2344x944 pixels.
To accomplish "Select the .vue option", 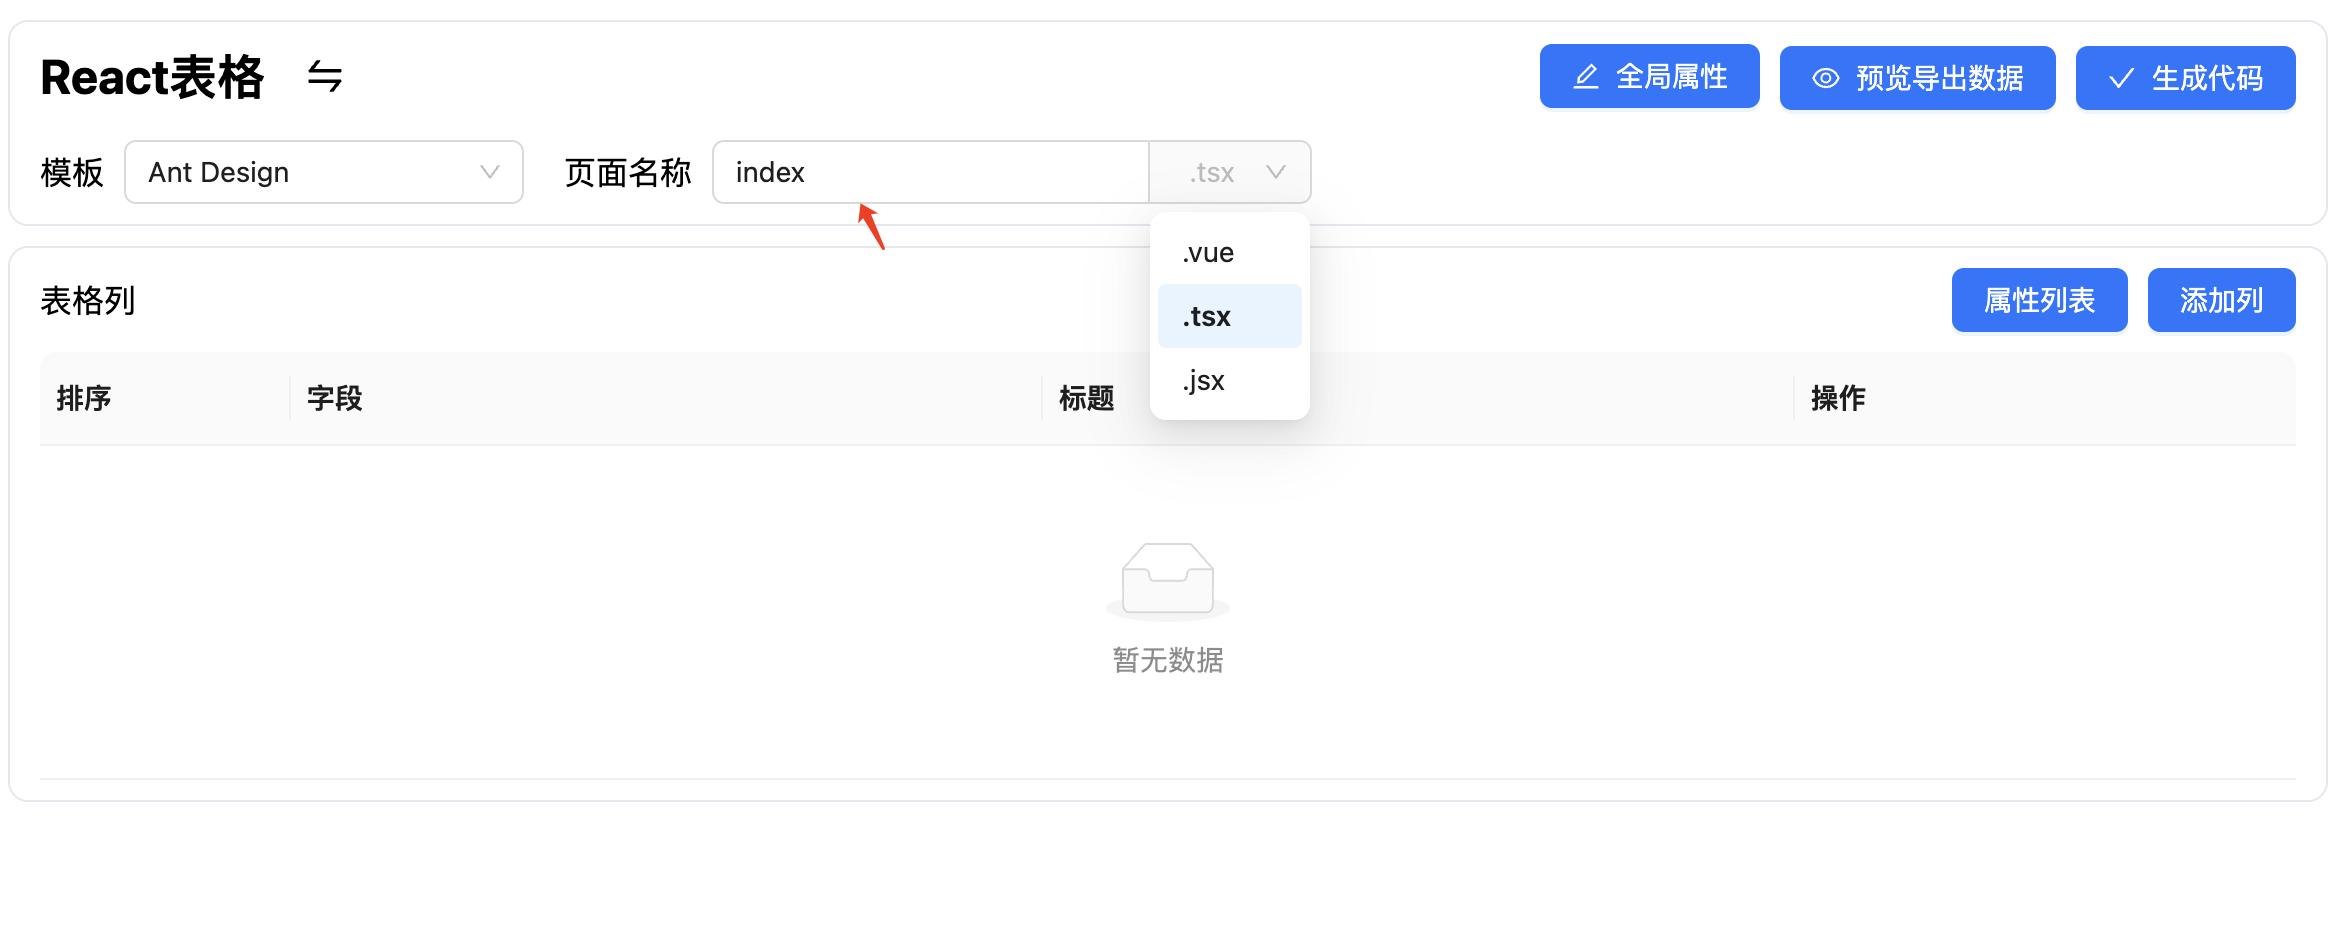I will coord(1208,252).
